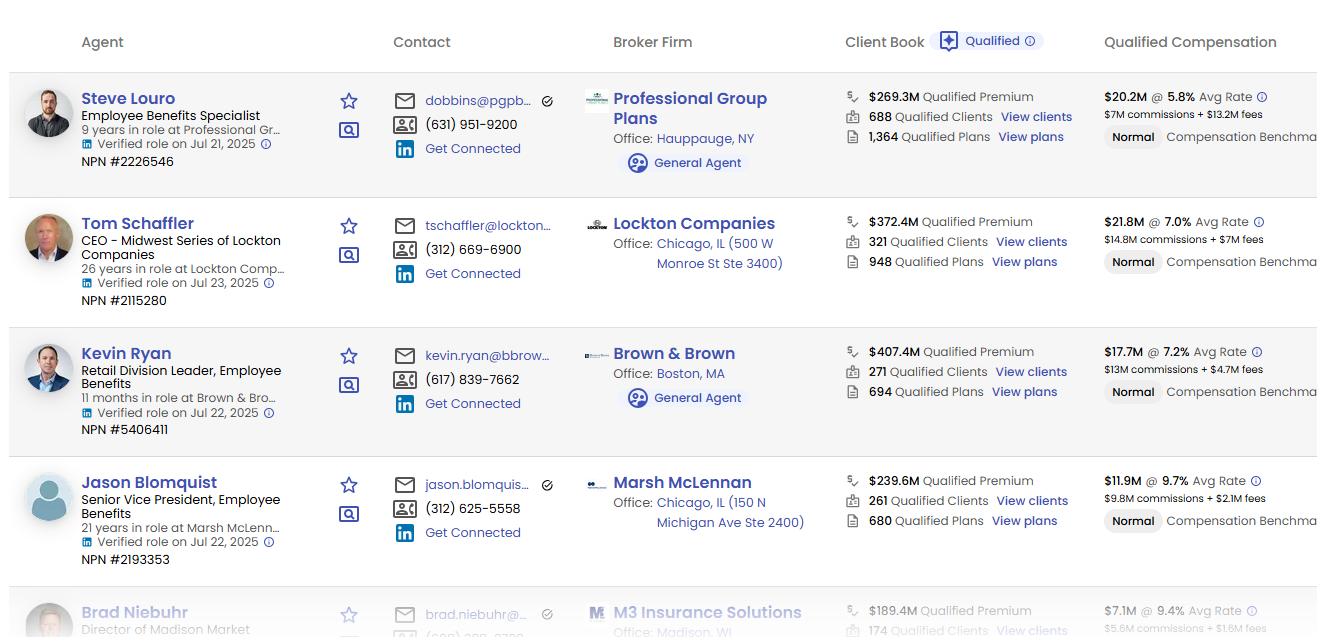Image resolution: width=1317 pixels, height=637 pixels.
Task: Click the email envelope icon for Kevin Ryan
Action: 405,356
